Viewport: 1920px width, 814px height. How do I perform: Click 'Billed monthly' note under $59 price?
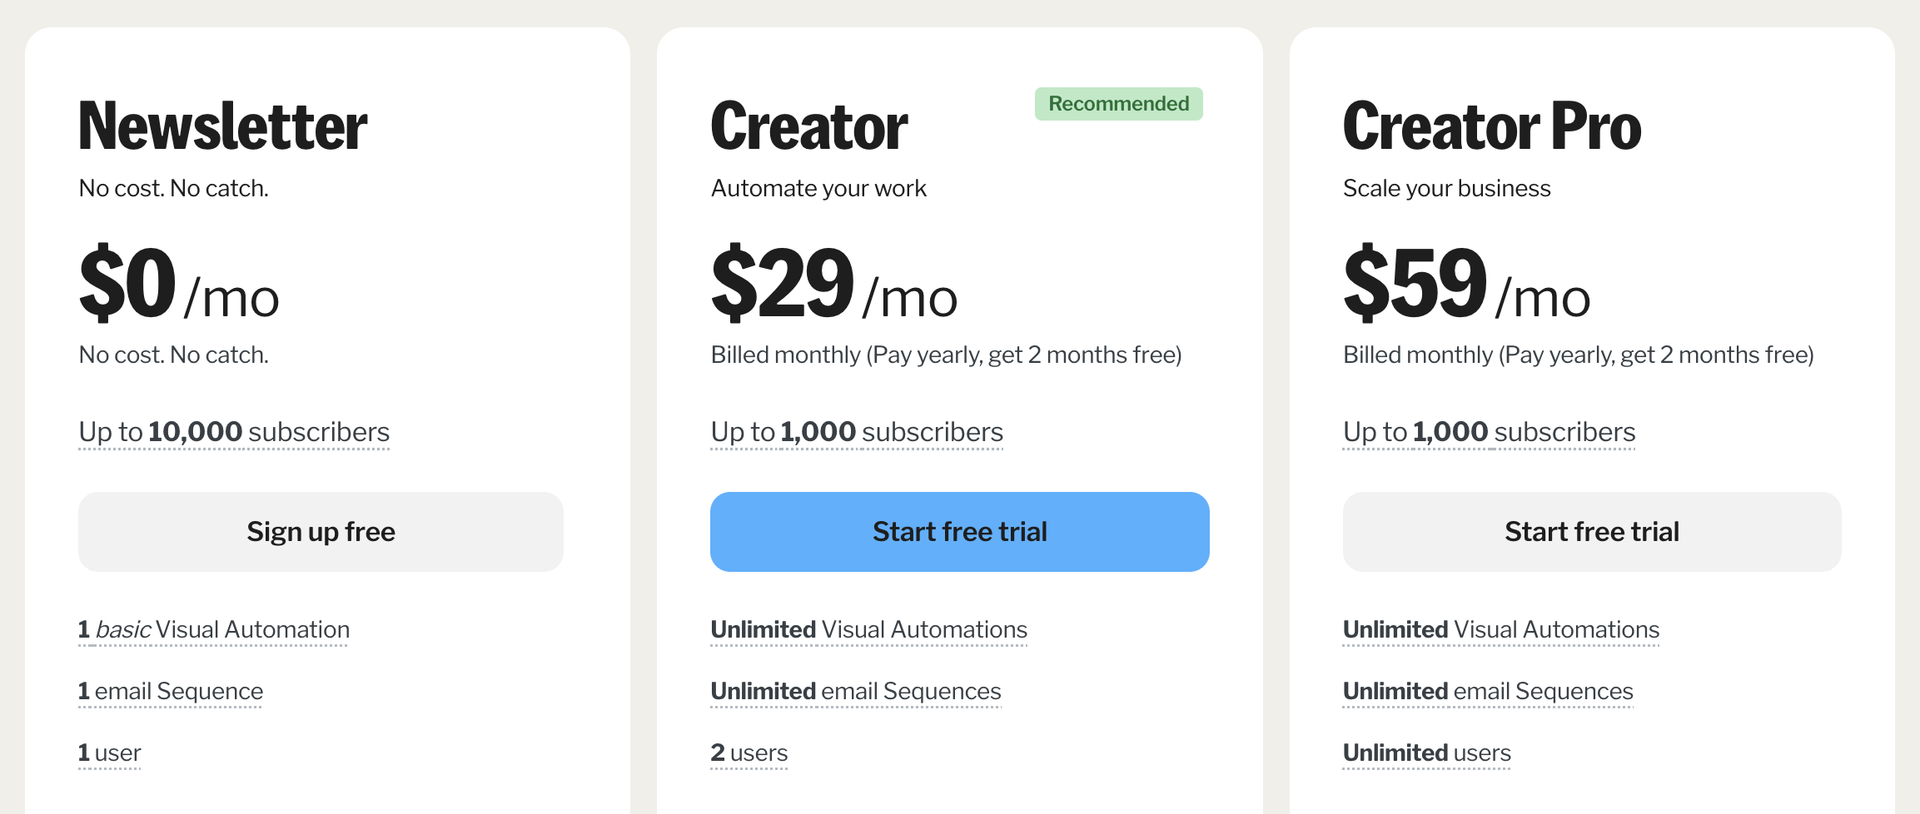(x=1578, y=355)
